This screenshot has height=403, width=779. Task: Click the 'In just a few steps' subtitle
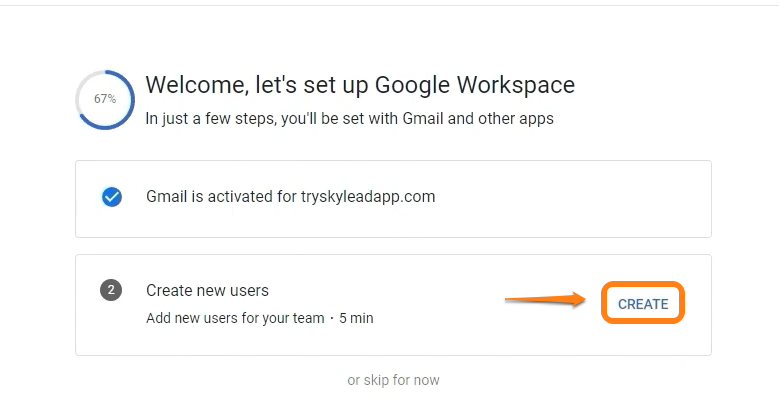point(349,118)
